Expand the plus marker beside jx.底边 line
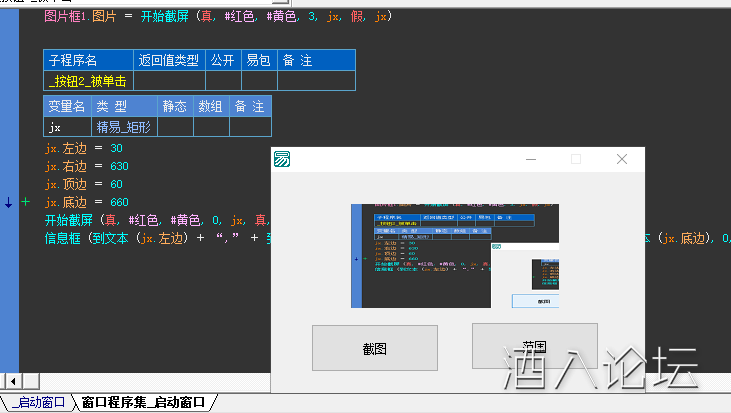731x413 pixels. coord(26,202)
